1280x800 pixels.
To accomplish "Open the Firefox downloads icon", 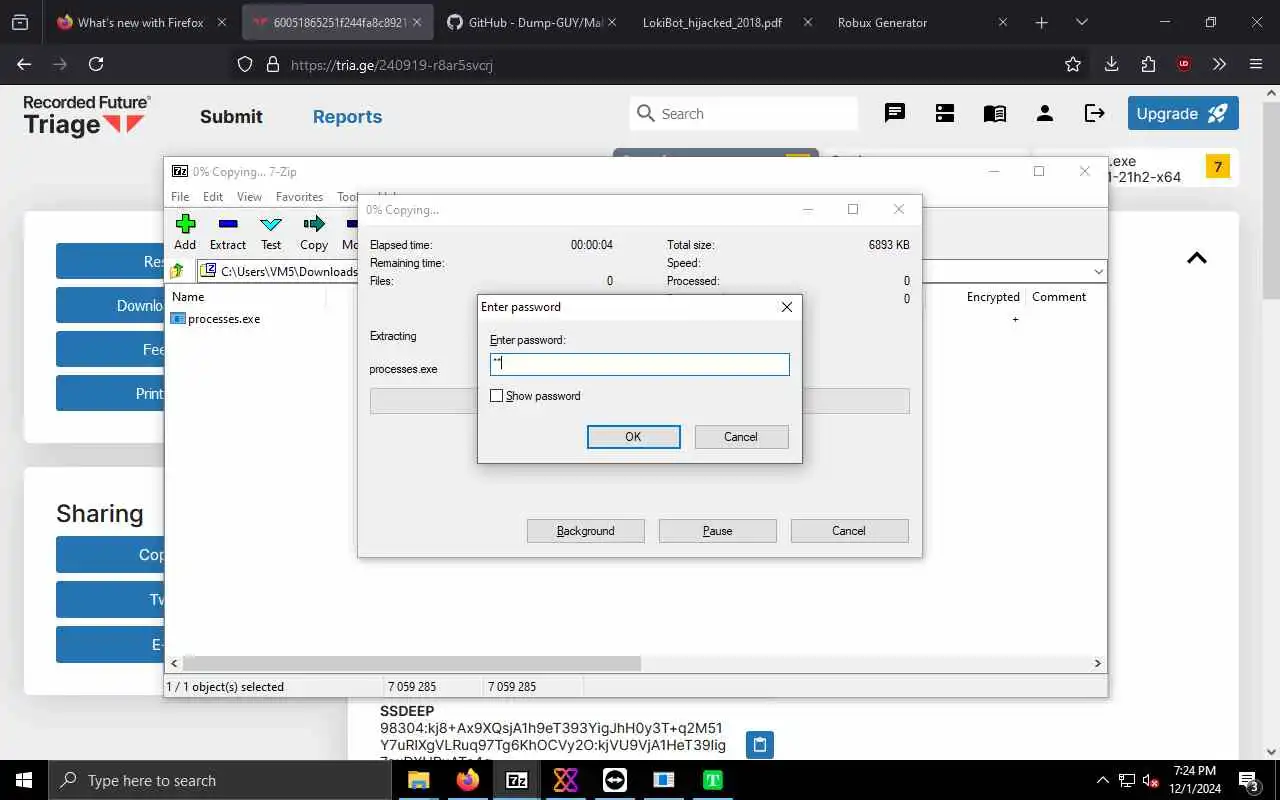I will pos(1111,64).
